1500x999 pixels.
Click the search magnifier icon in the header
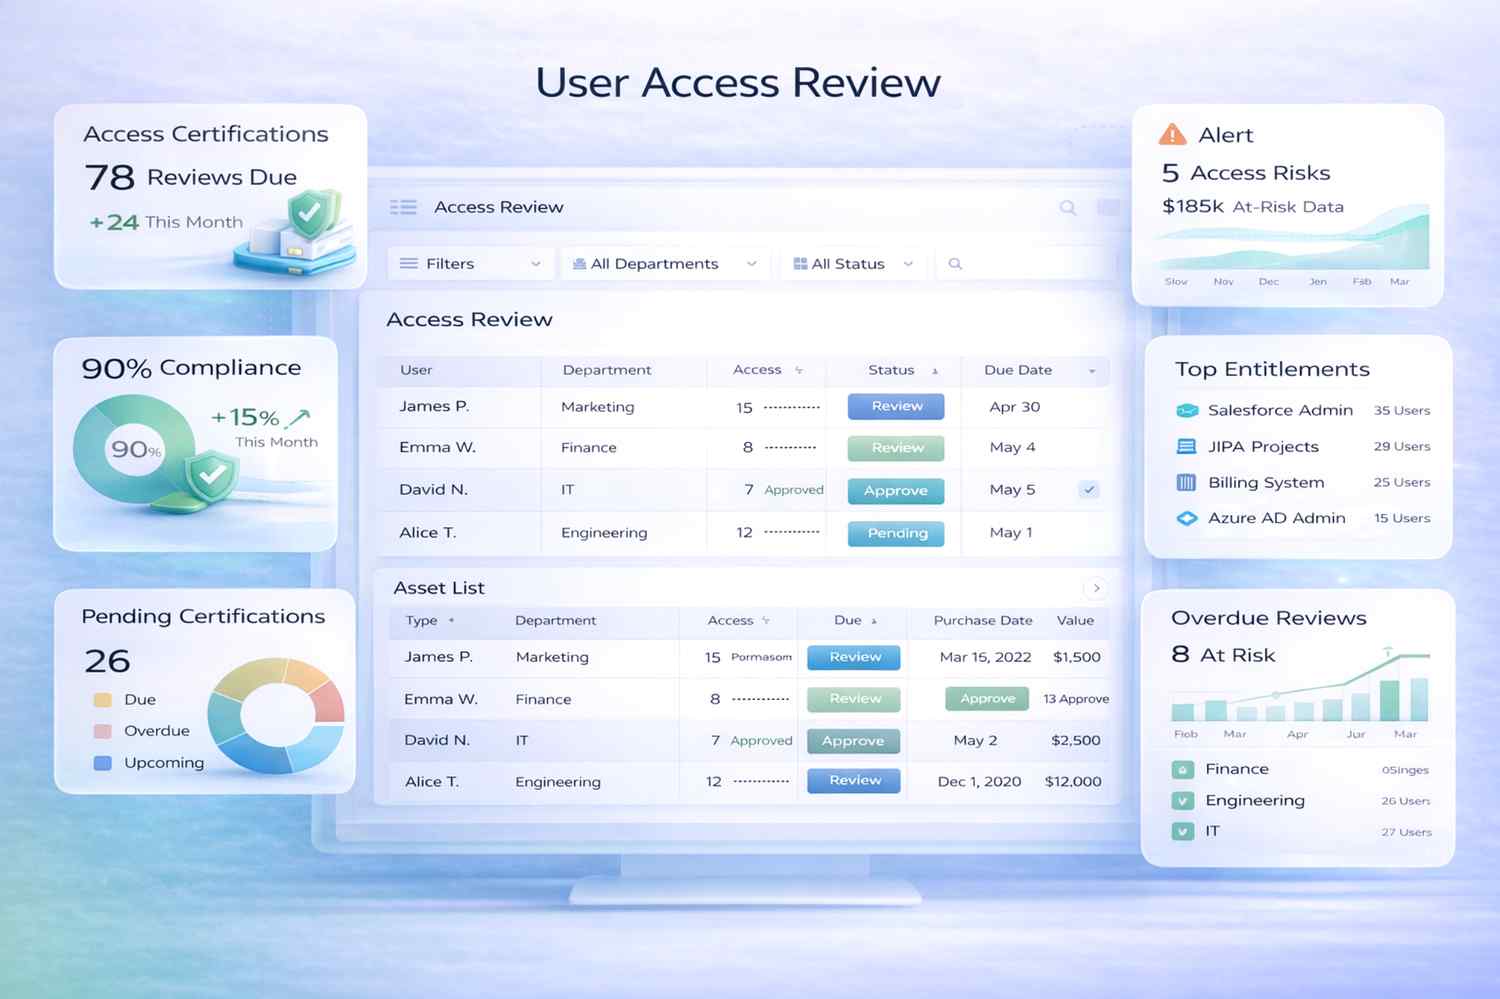(x=1068, y=207)
